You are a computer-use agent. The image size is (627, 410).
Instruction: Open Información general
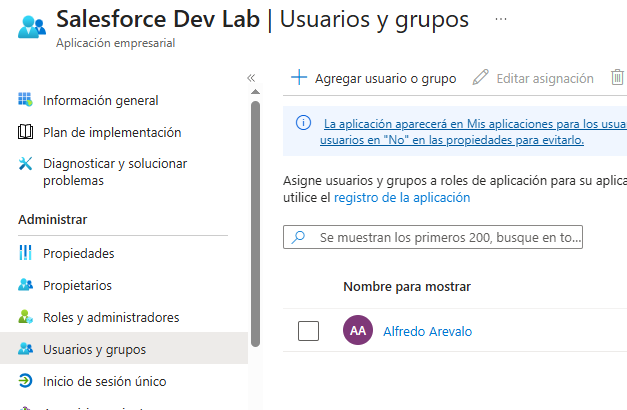click(100, 100)
